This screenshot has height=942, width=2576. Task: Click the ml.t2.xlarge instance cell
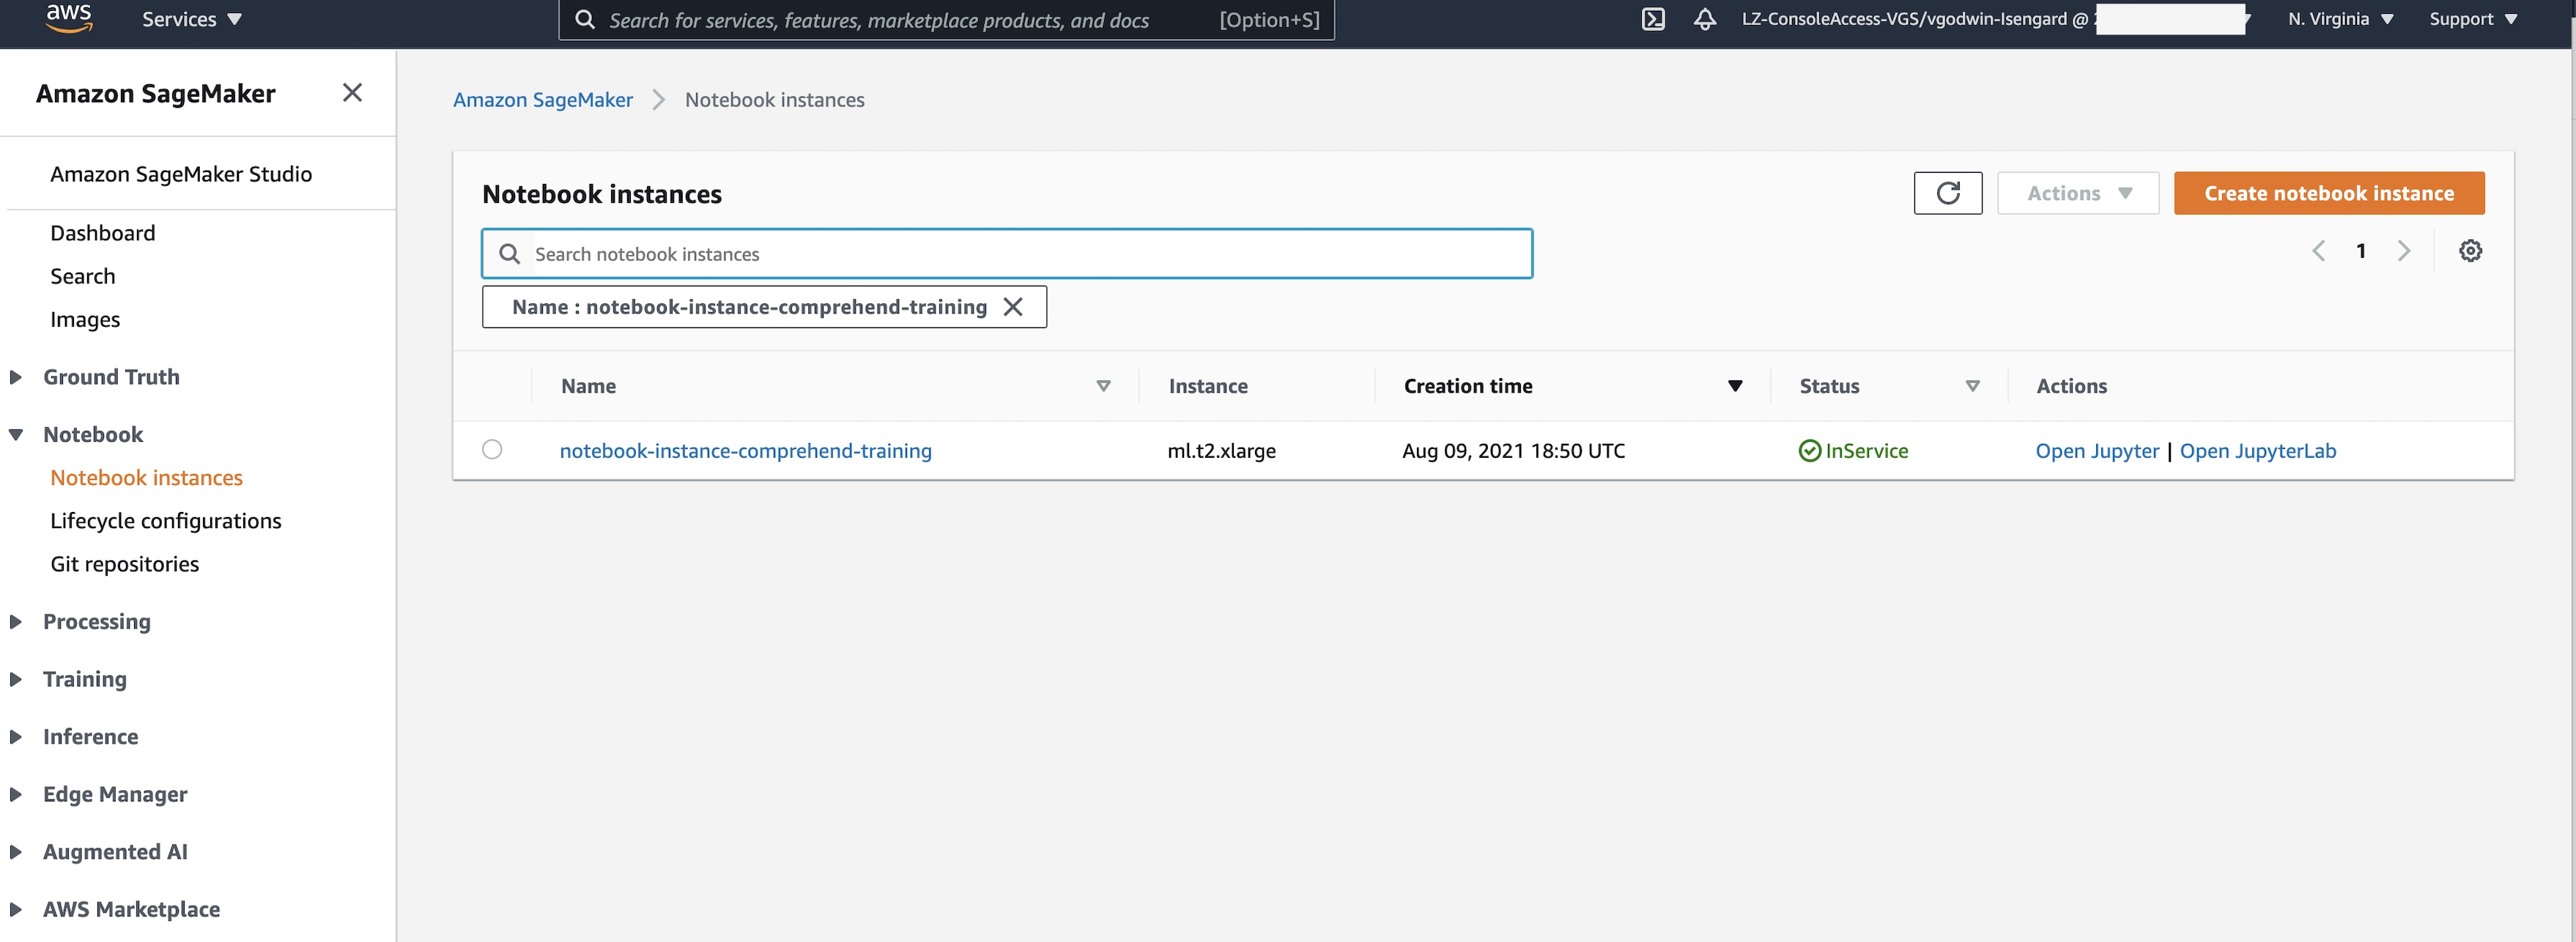(1221, 451)
